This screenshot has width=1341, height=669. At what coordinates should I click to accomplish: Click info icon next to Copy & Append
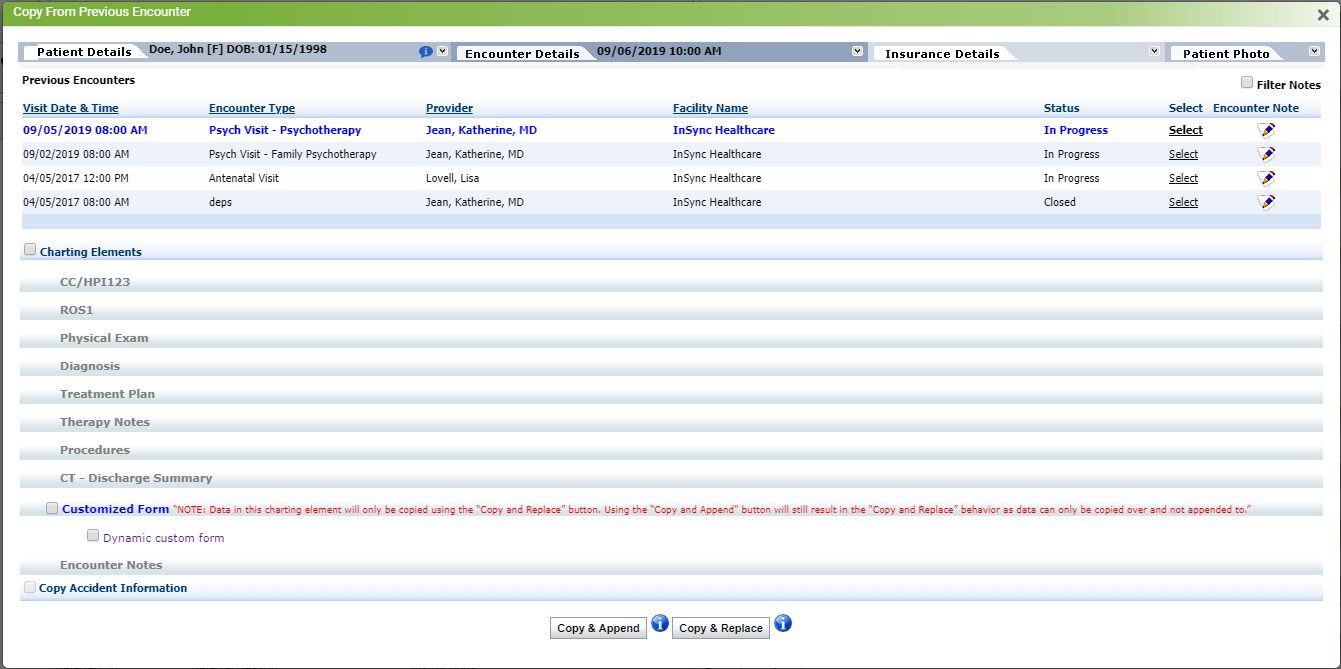(x=660, y=624)
